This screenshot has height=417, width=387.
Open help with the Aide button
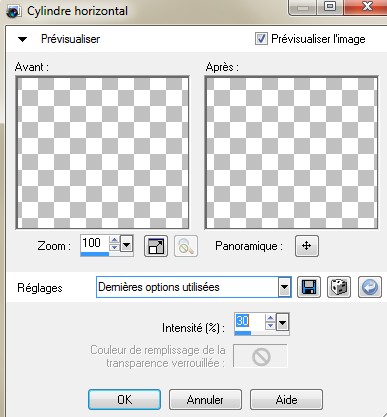[x=286, y=399]
